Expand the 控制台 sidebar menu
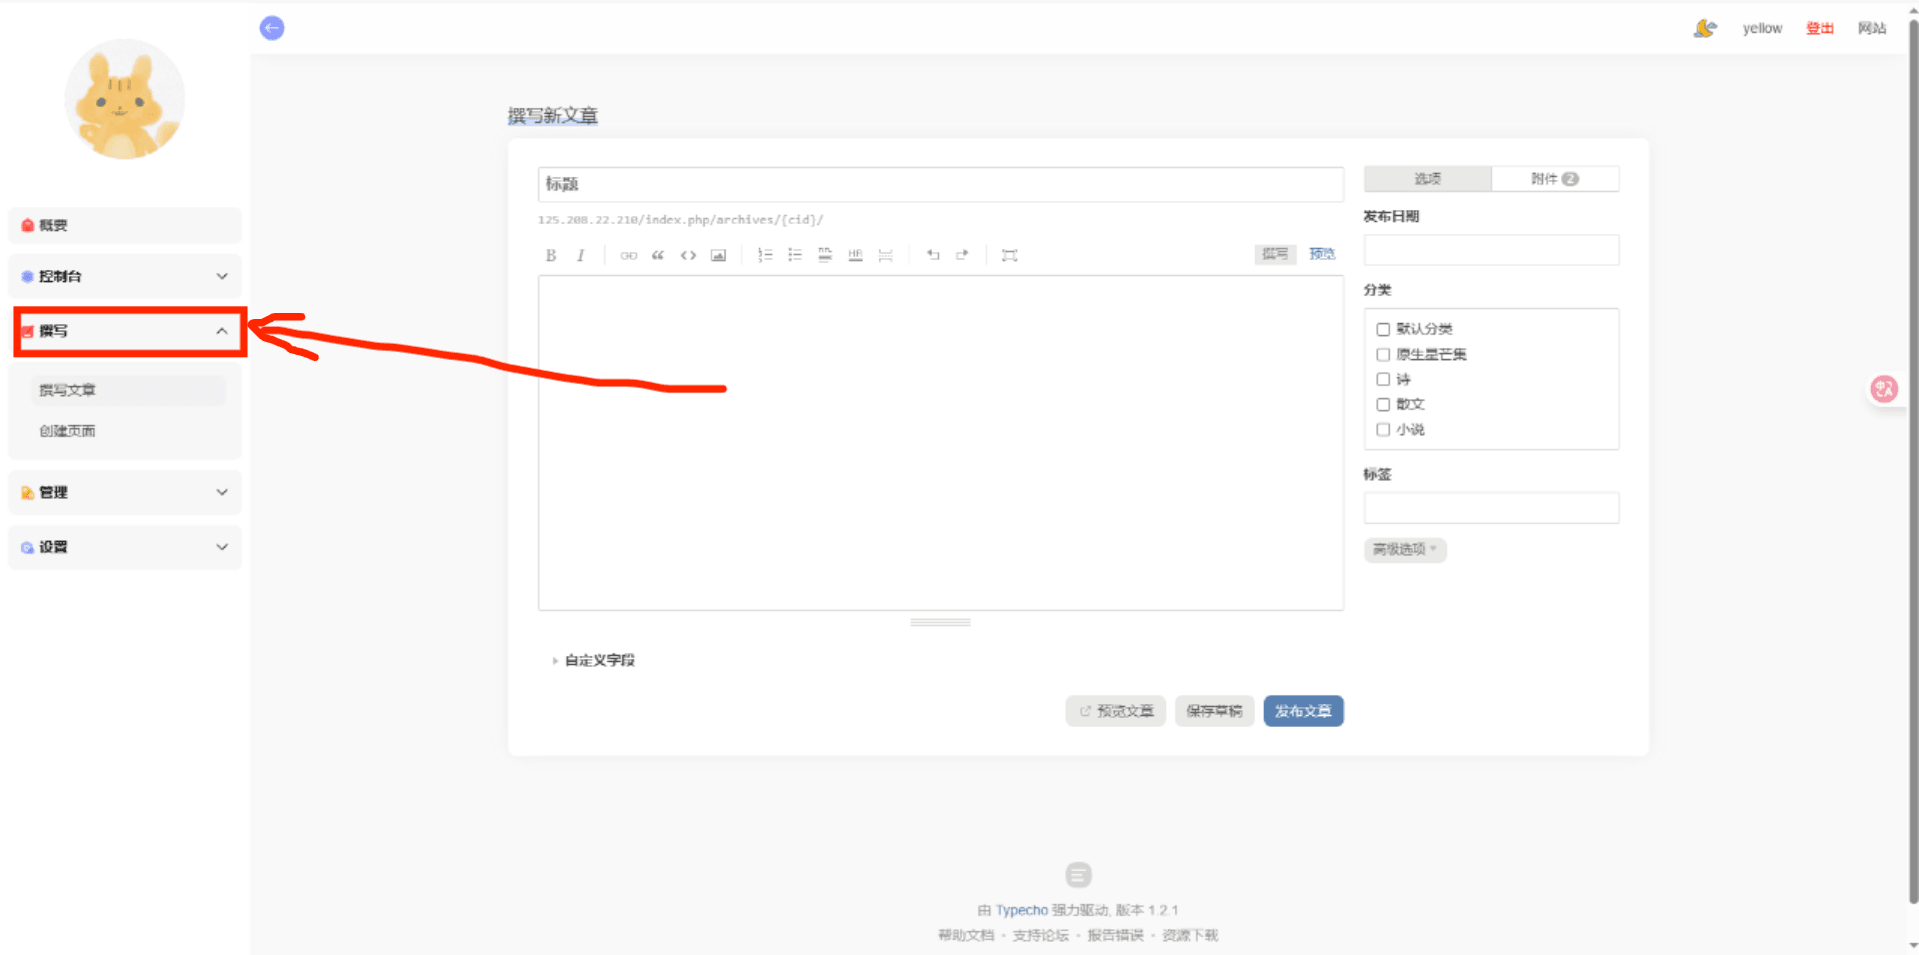 tap(125, 276)
